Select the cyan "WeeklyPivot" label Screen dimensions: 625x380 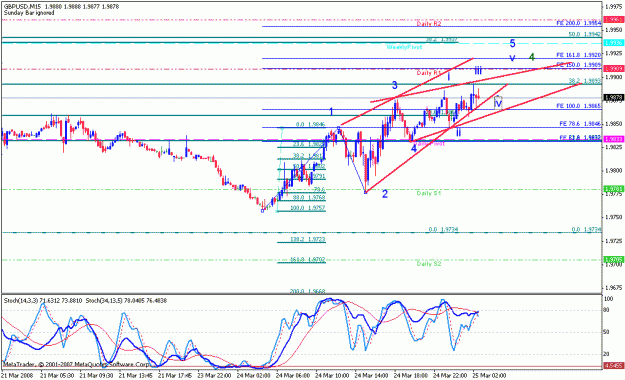coord(404,47)
